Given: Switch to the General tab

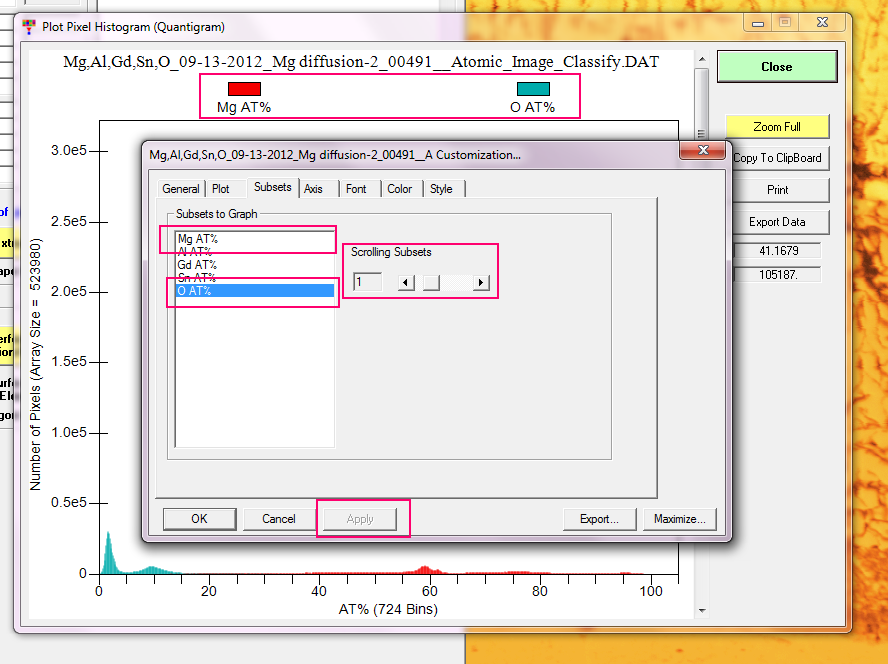Looking at the screenshot, I should [181, 189].
